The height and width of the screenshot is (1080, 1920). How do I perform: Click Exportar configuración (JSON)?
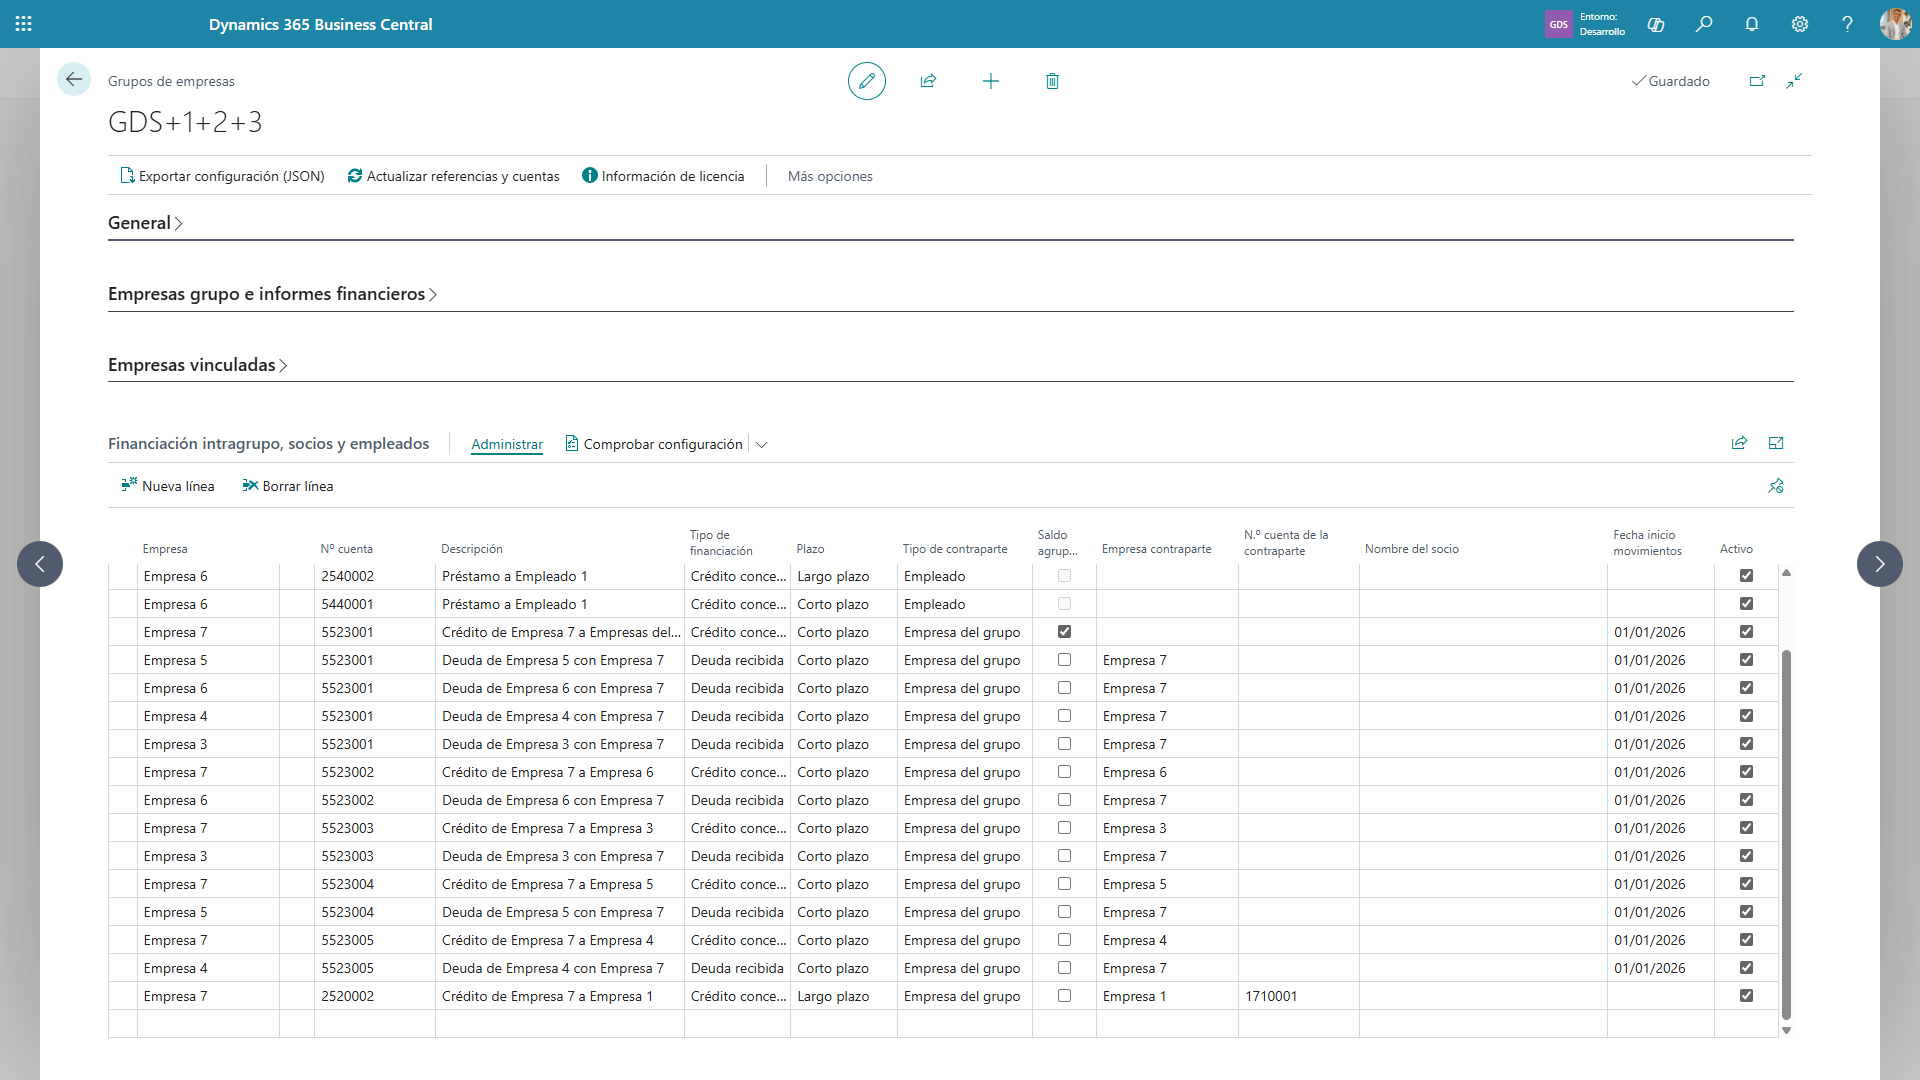(222, 176)
